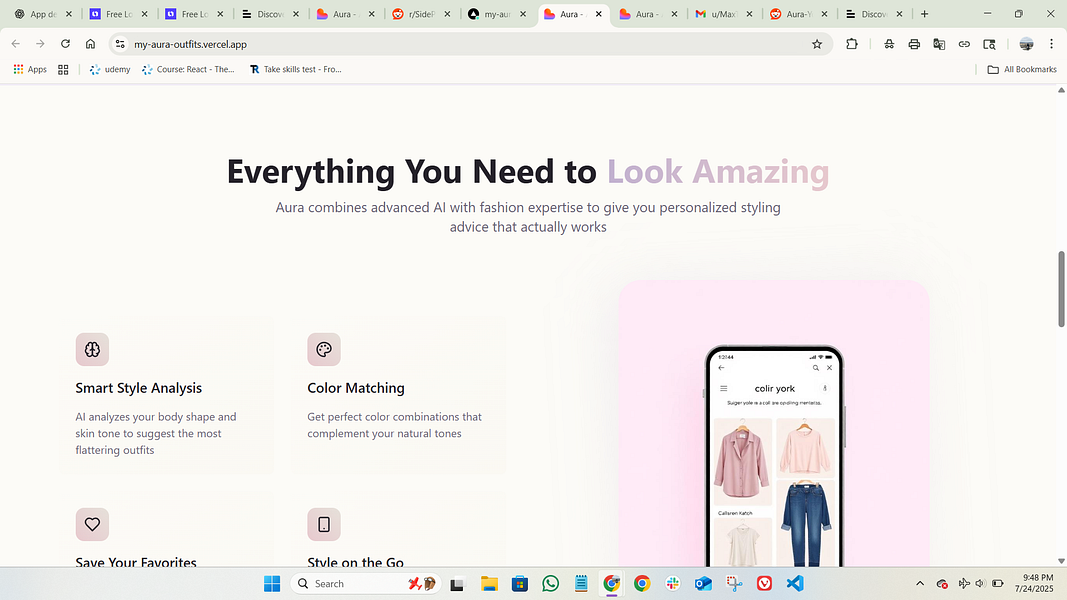Screen dimensions: 1067x600
Task: Click the incognito hat-and-glasses toolbar icon
Action: click(889, 44)
